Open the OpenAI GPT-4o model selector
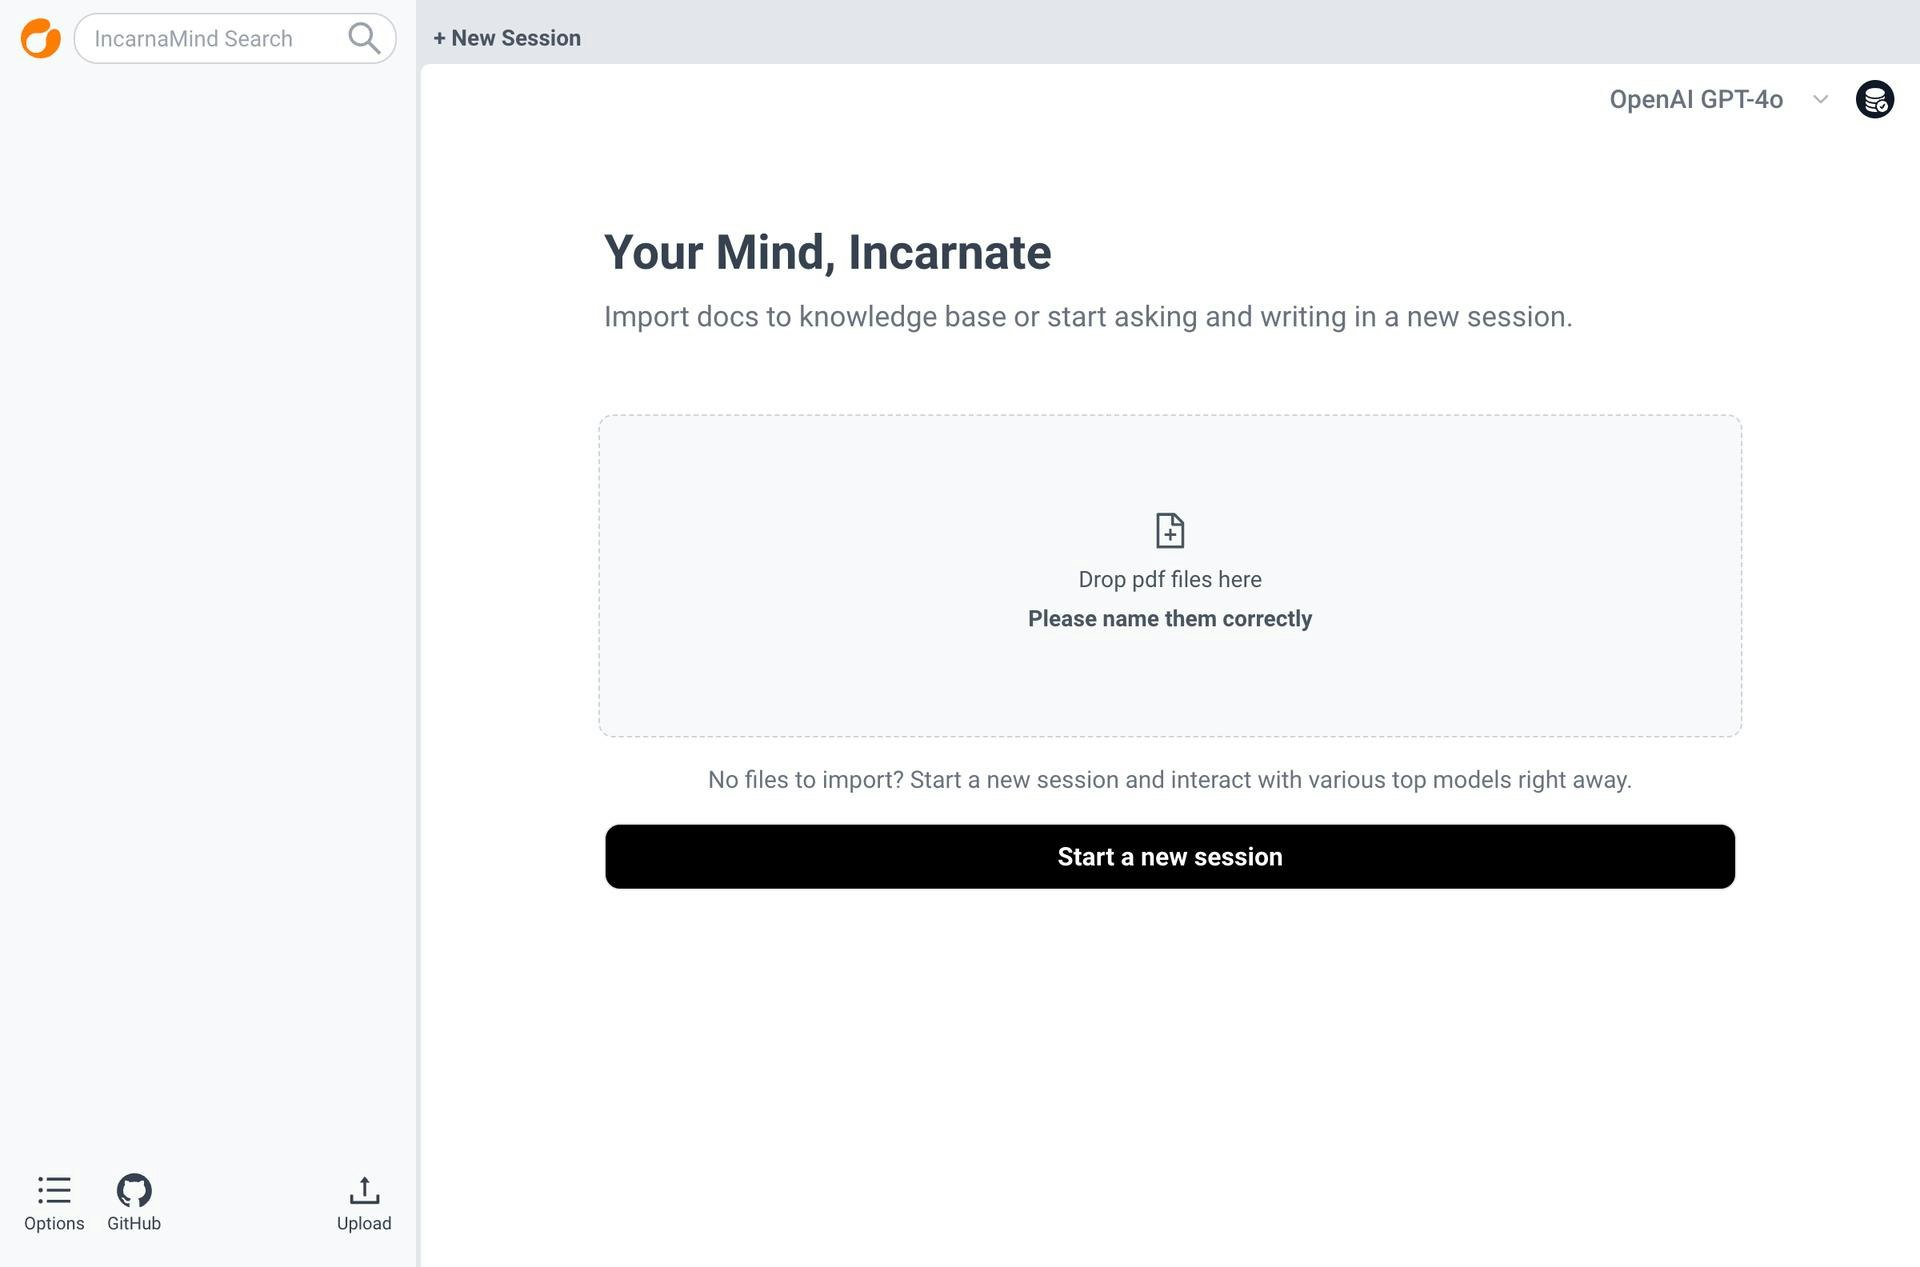The width and height of the screenshot is (1920, 1267). [x=1695, y=99]
